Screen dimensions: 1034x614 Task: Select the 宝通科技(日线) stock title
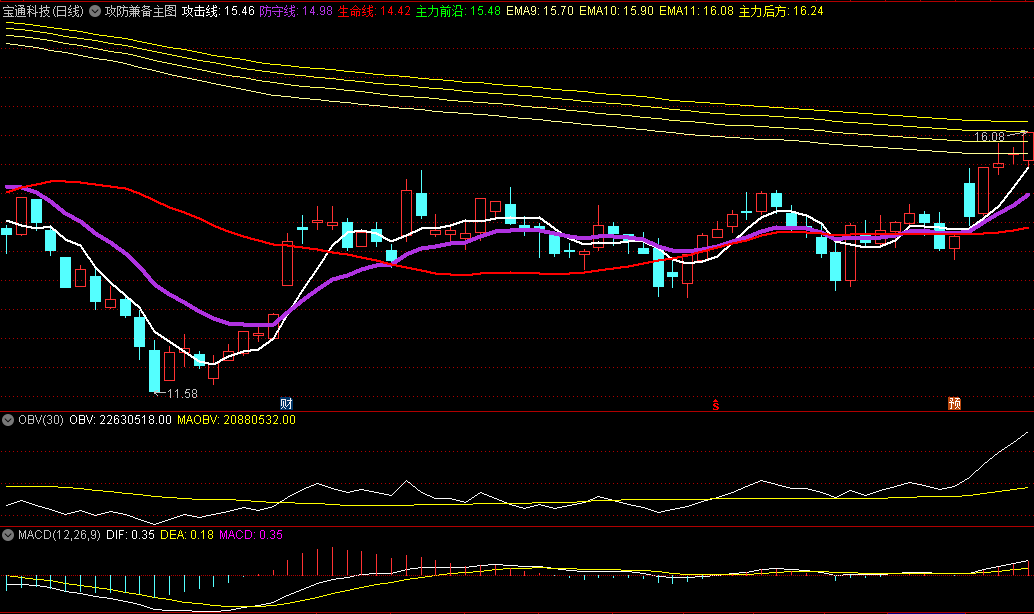(43, 11)
